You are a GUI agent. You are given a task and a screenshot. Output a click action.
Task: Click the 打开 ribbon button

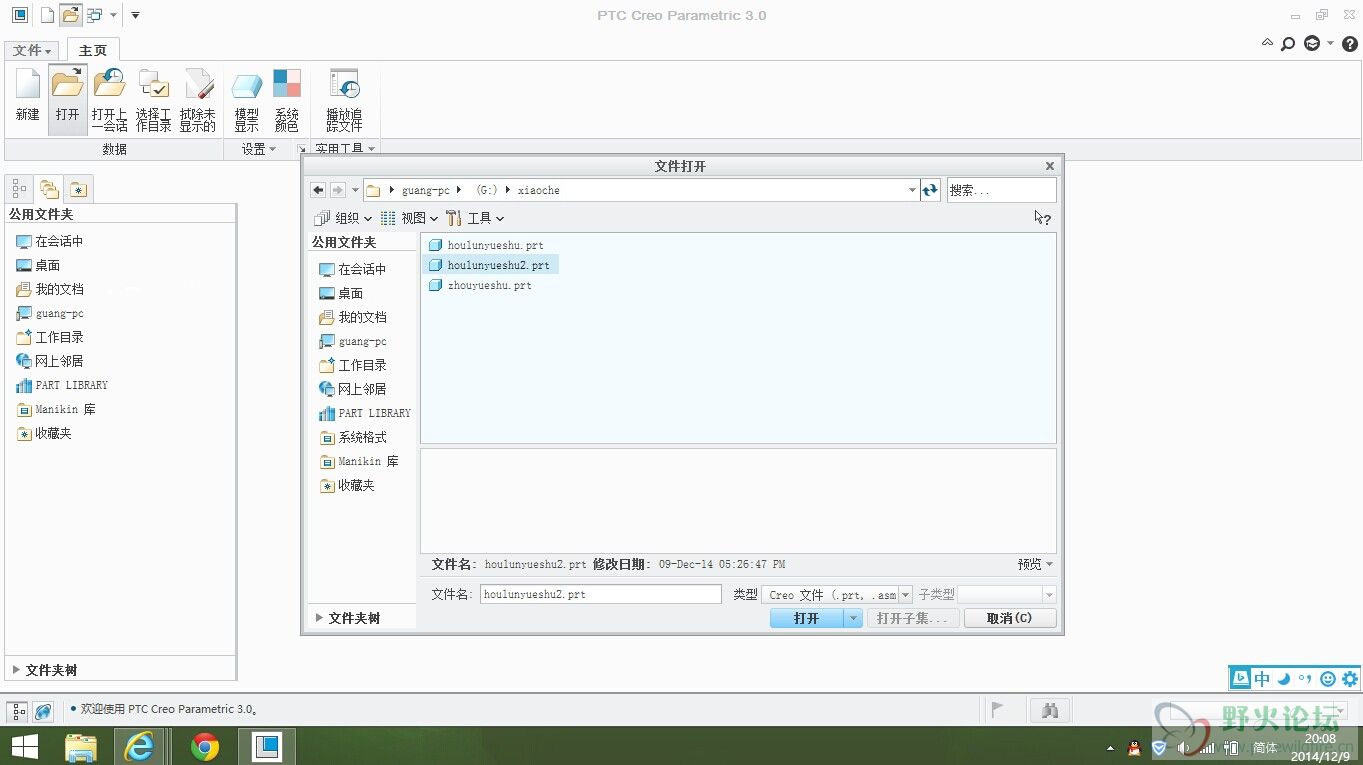pos(67,100)
